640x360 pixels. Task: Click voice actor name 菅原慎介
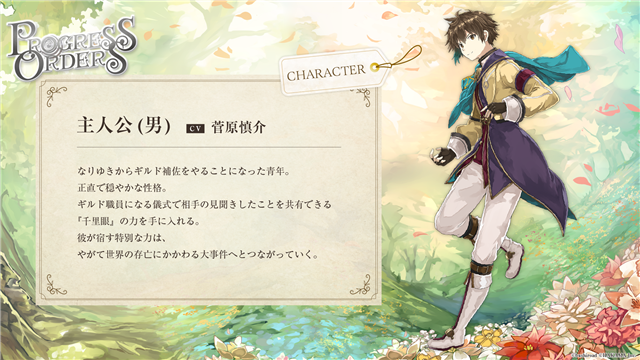click(x=238, y=127)
